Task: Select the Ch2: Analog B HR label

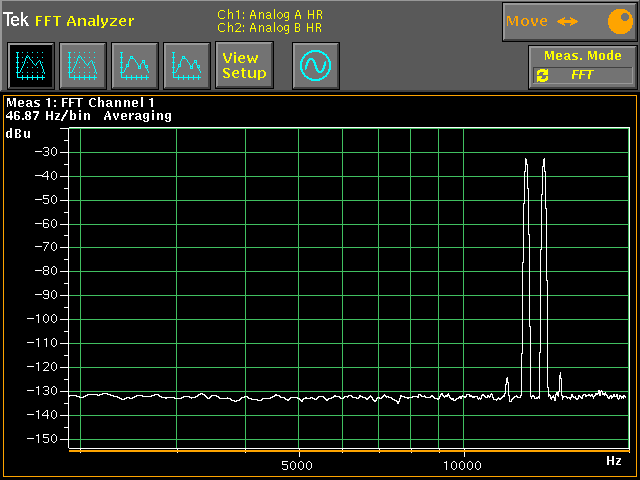Action: 269,28
